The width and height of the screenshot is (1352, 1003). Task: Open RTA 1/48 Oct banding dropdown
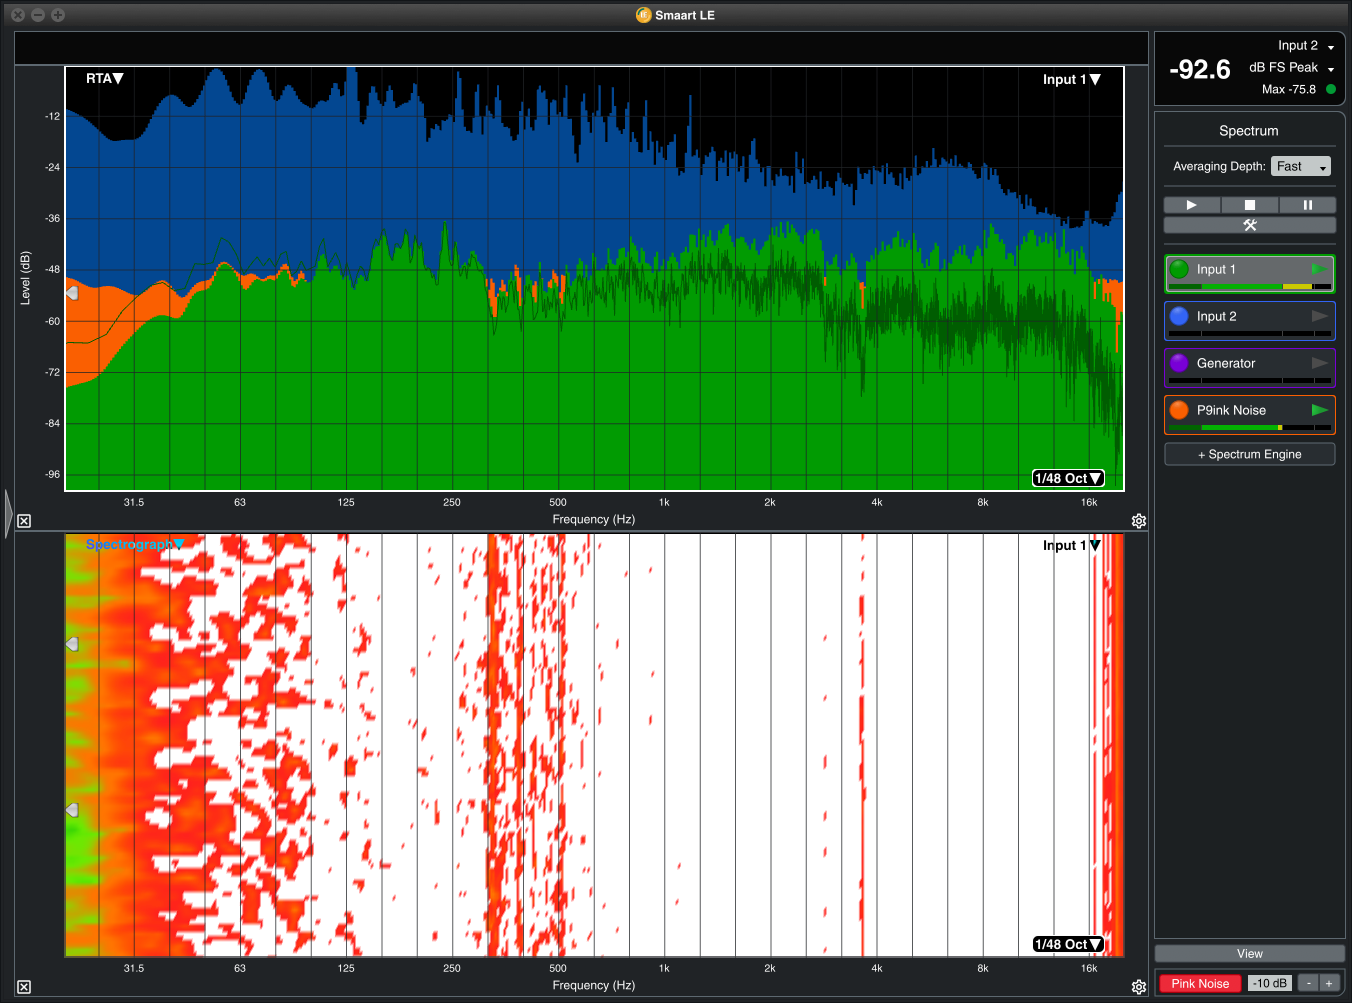(1068, 478)
